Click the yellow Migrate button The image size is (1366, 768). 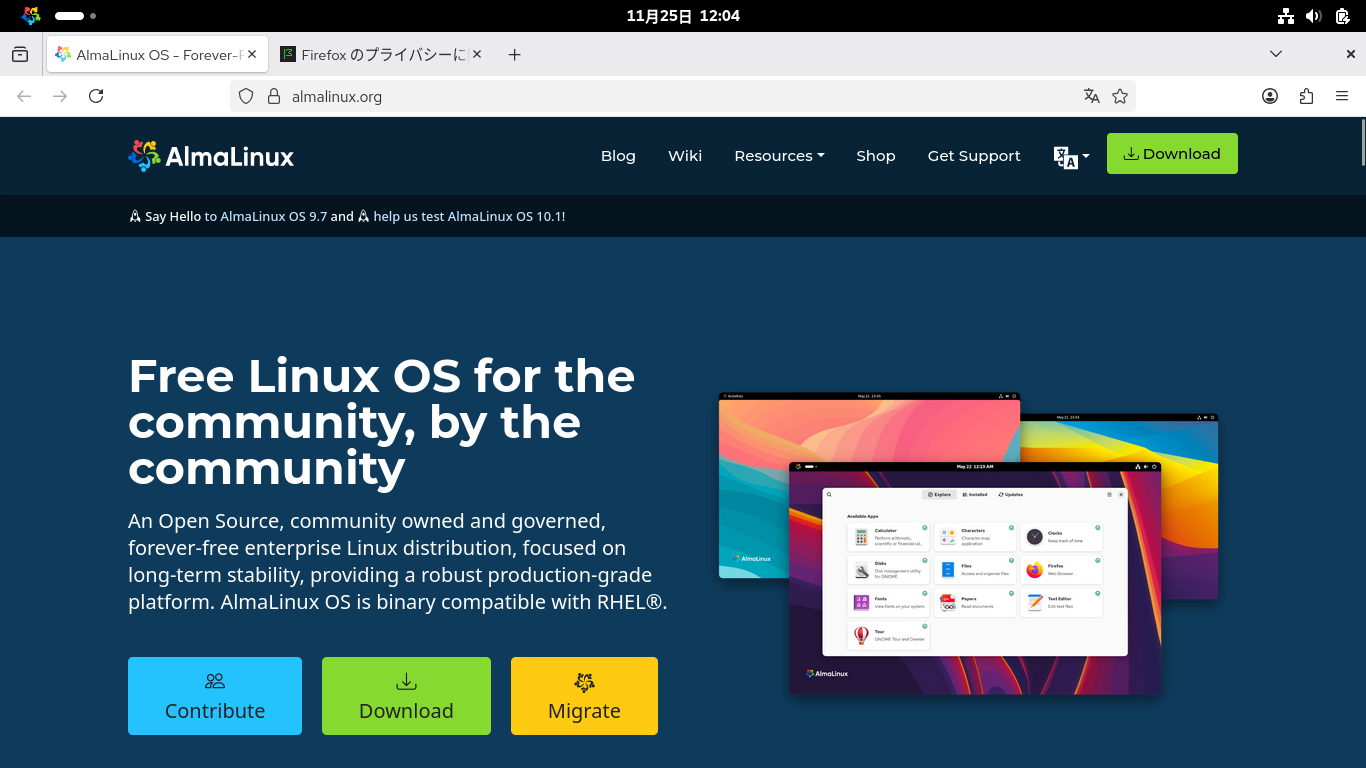pyautogui.click(x=584, y=696)
